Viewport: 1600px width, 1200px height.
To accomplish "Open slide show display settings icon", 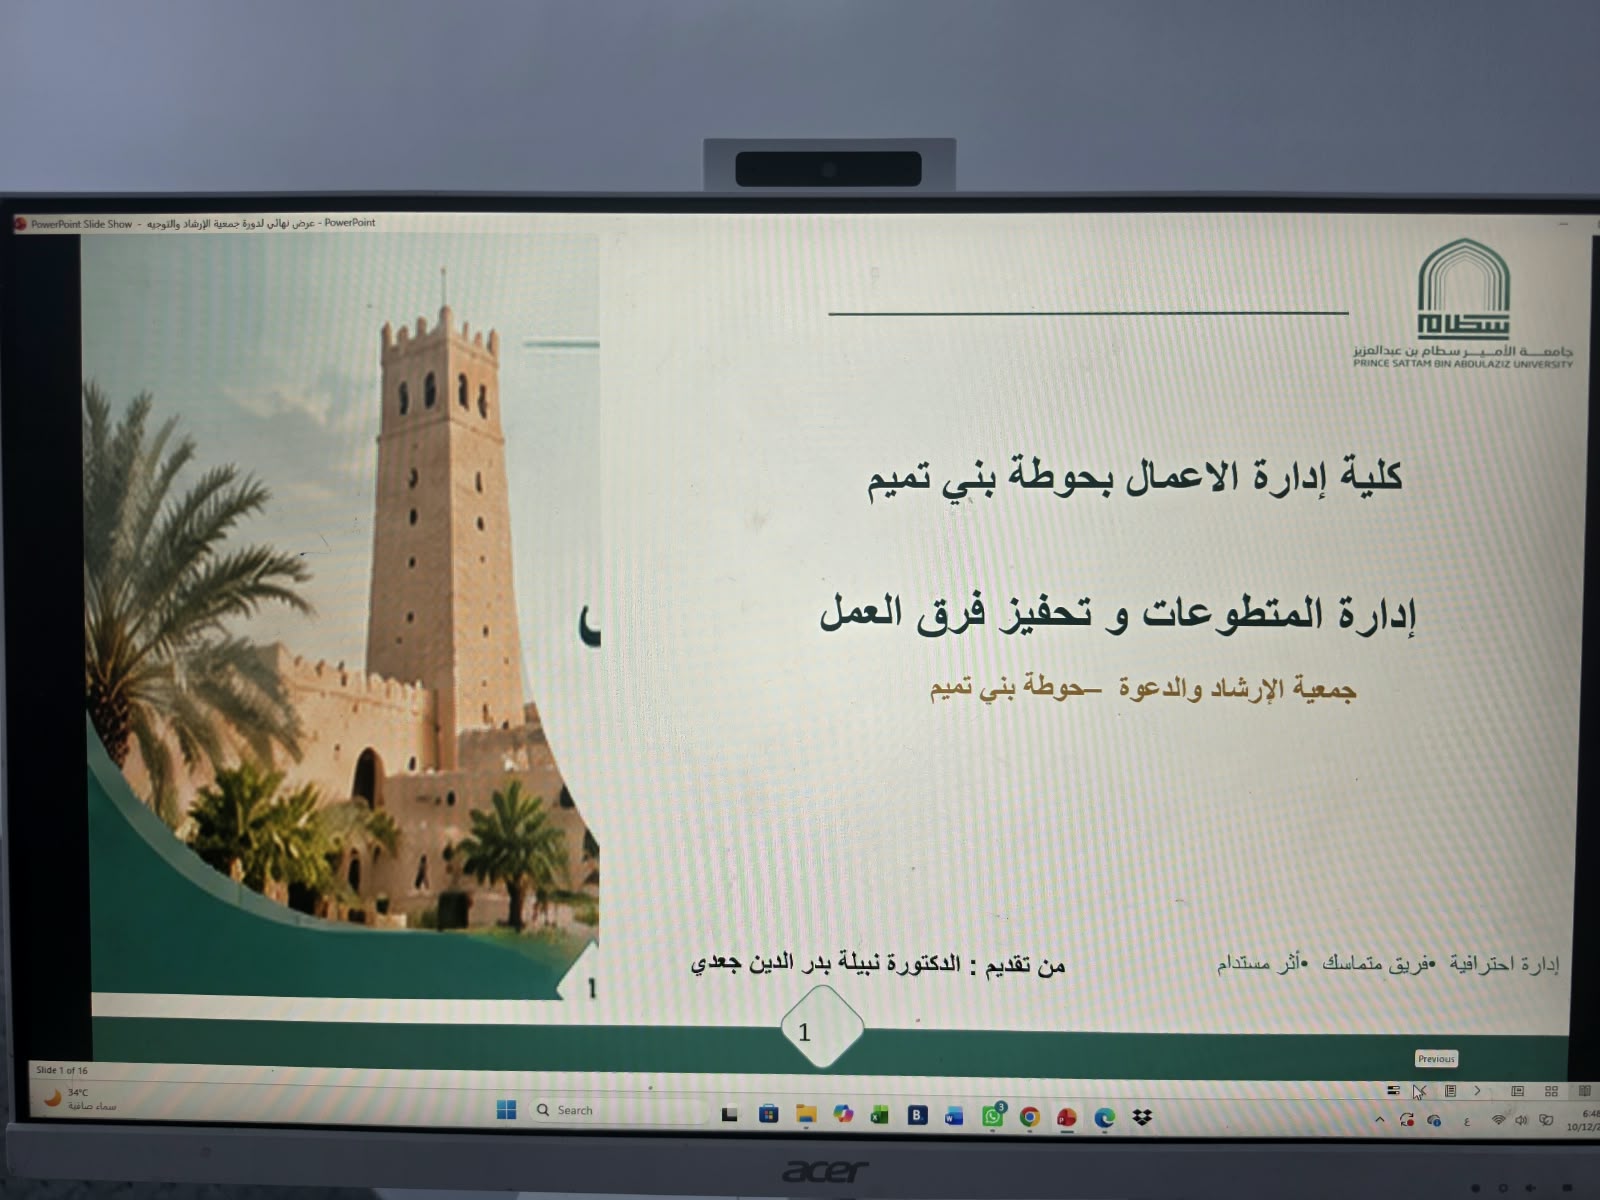I will [x=1393, y=1090].
